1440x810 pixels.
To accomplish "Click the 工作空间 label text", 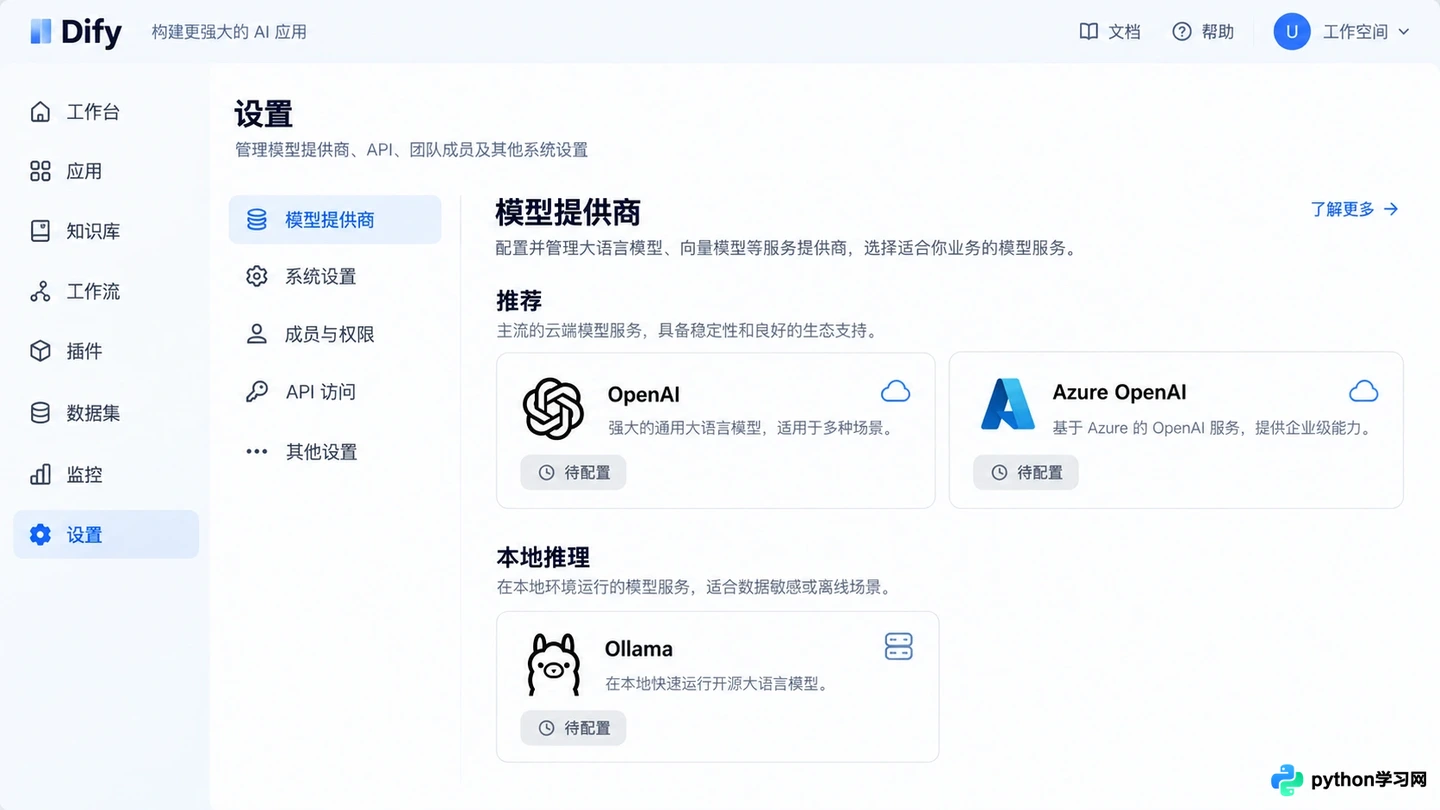I will (1355, 32).
